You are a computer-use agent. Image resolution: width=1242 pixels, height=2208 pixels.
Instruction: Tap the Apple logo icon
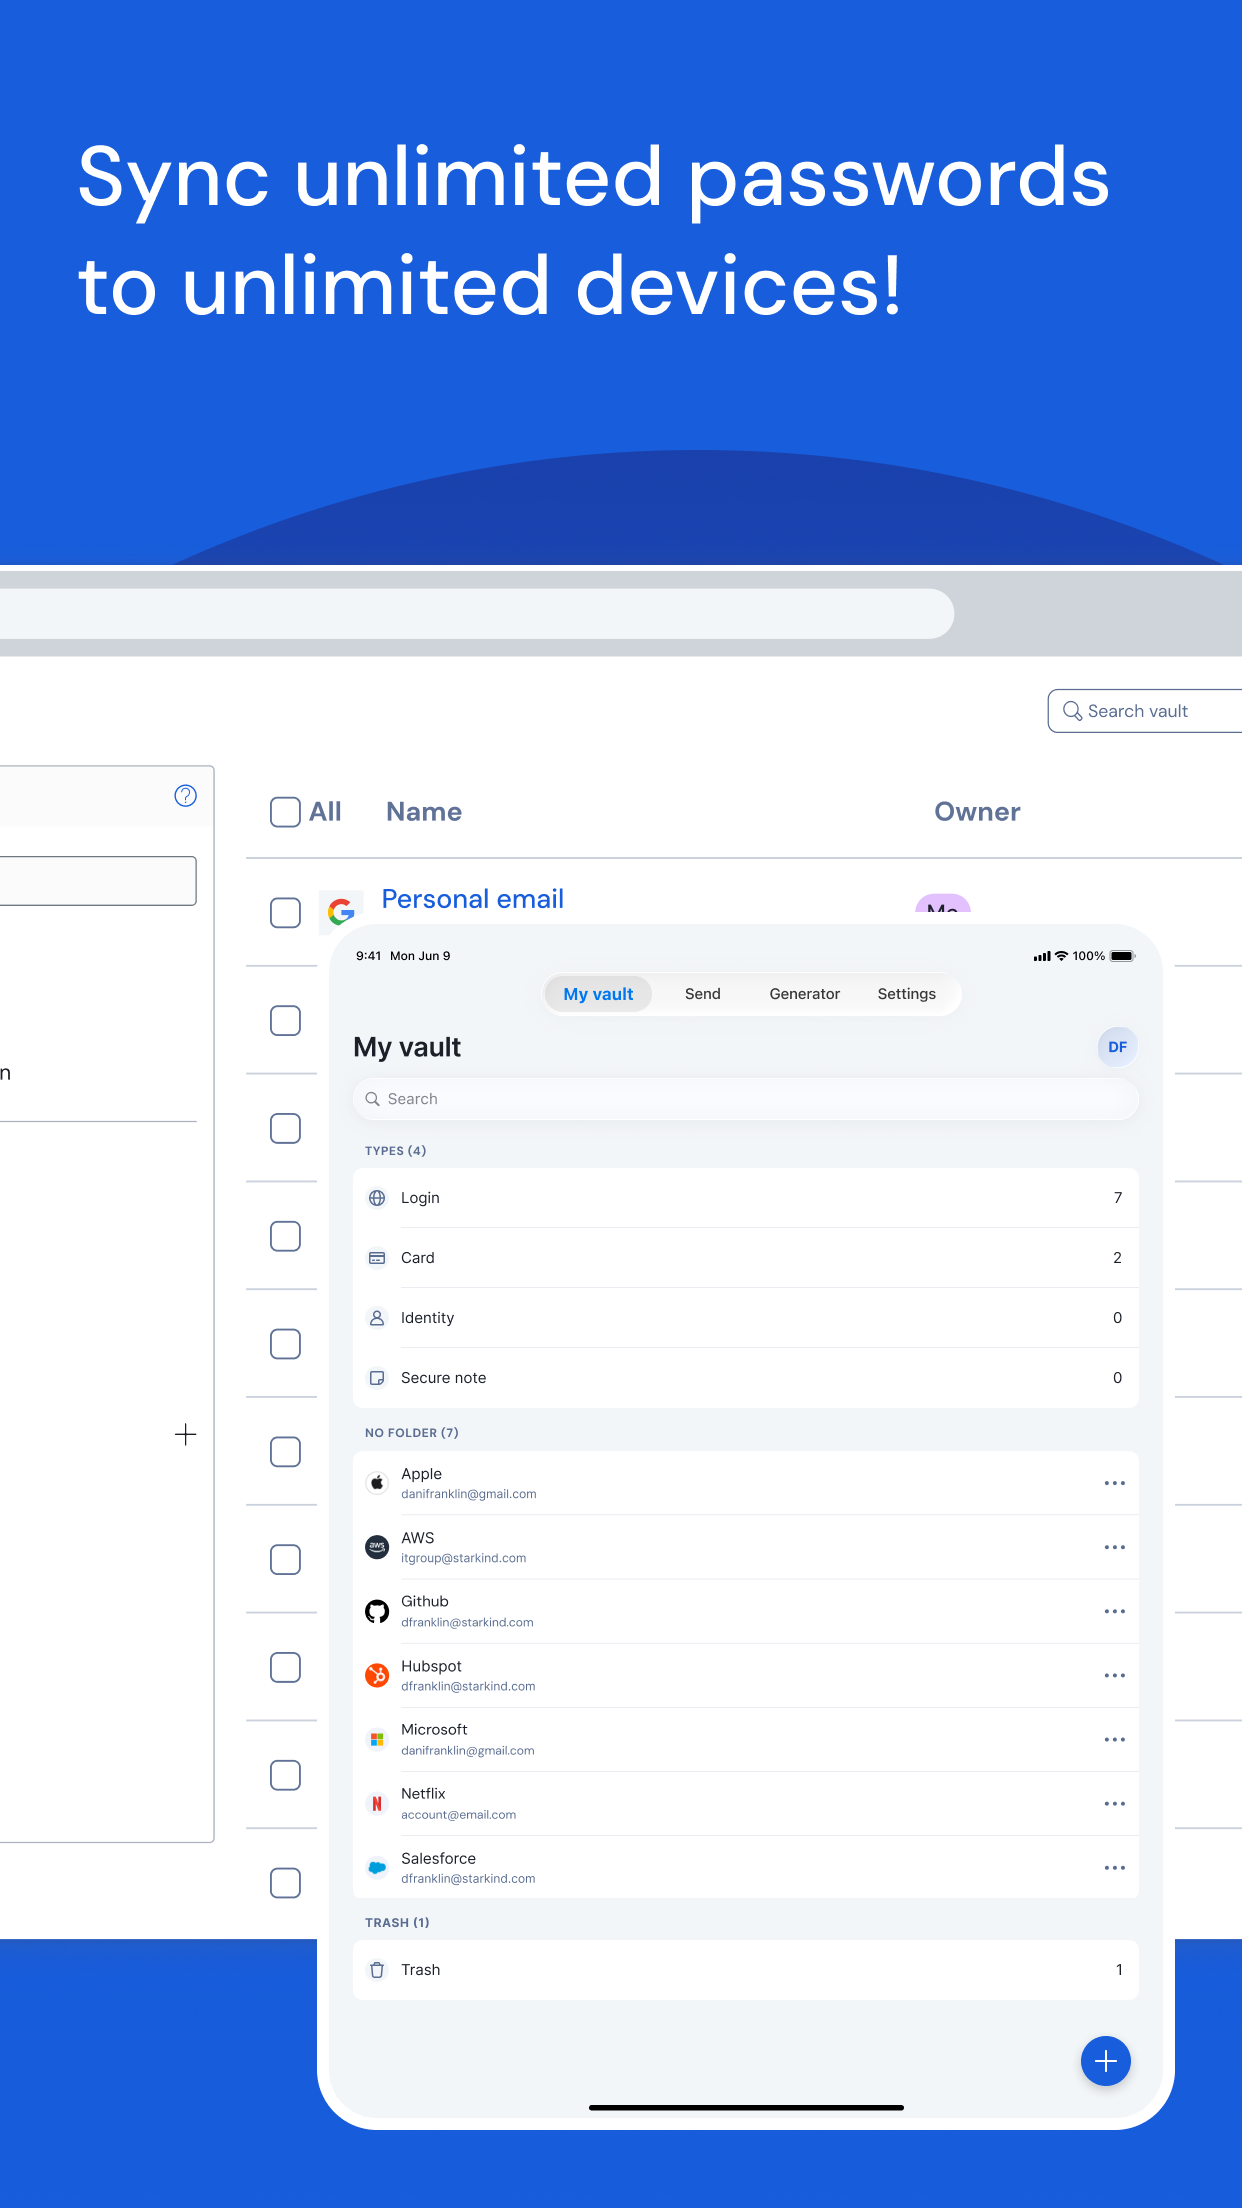(x=377, y=1483)
